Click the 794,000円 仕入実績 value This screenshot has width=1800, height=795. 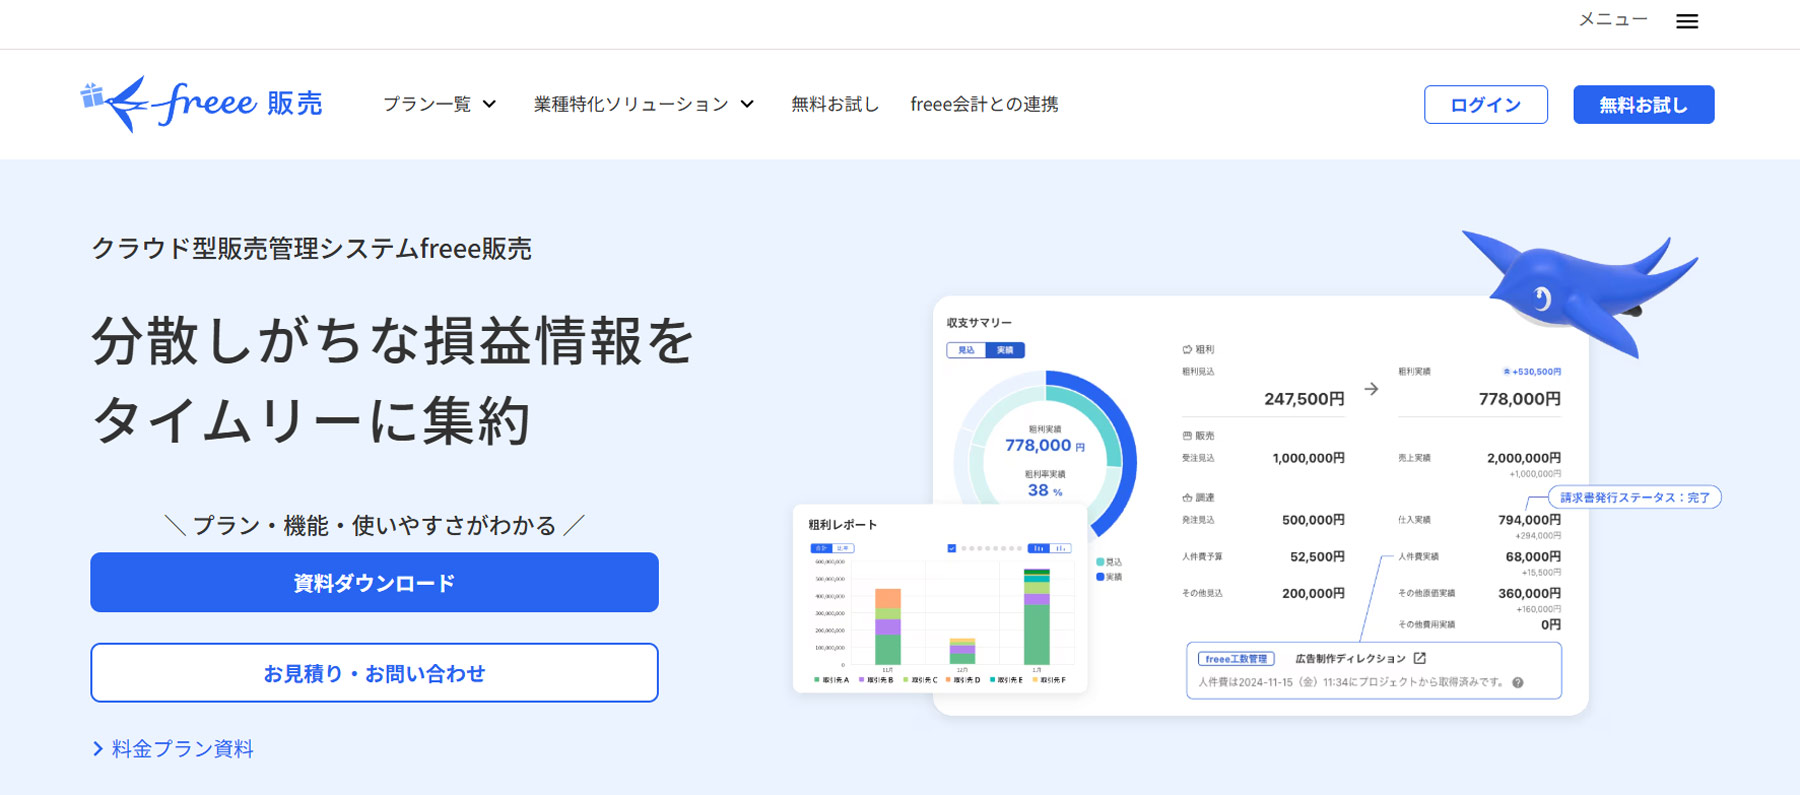1529,520
